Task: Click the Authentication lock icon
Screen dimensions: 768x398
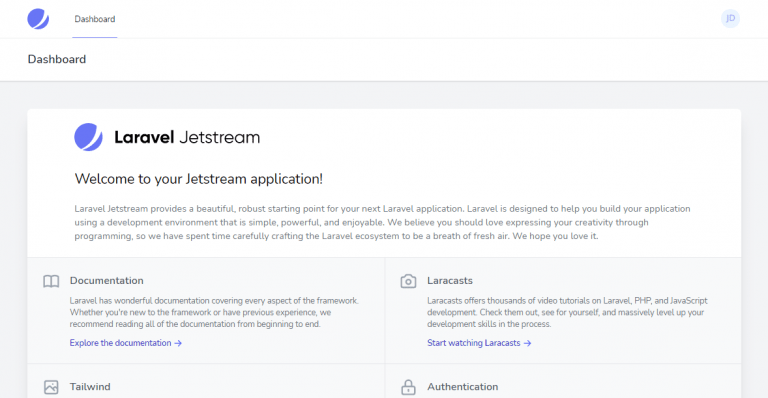Action: coord(408,387)
